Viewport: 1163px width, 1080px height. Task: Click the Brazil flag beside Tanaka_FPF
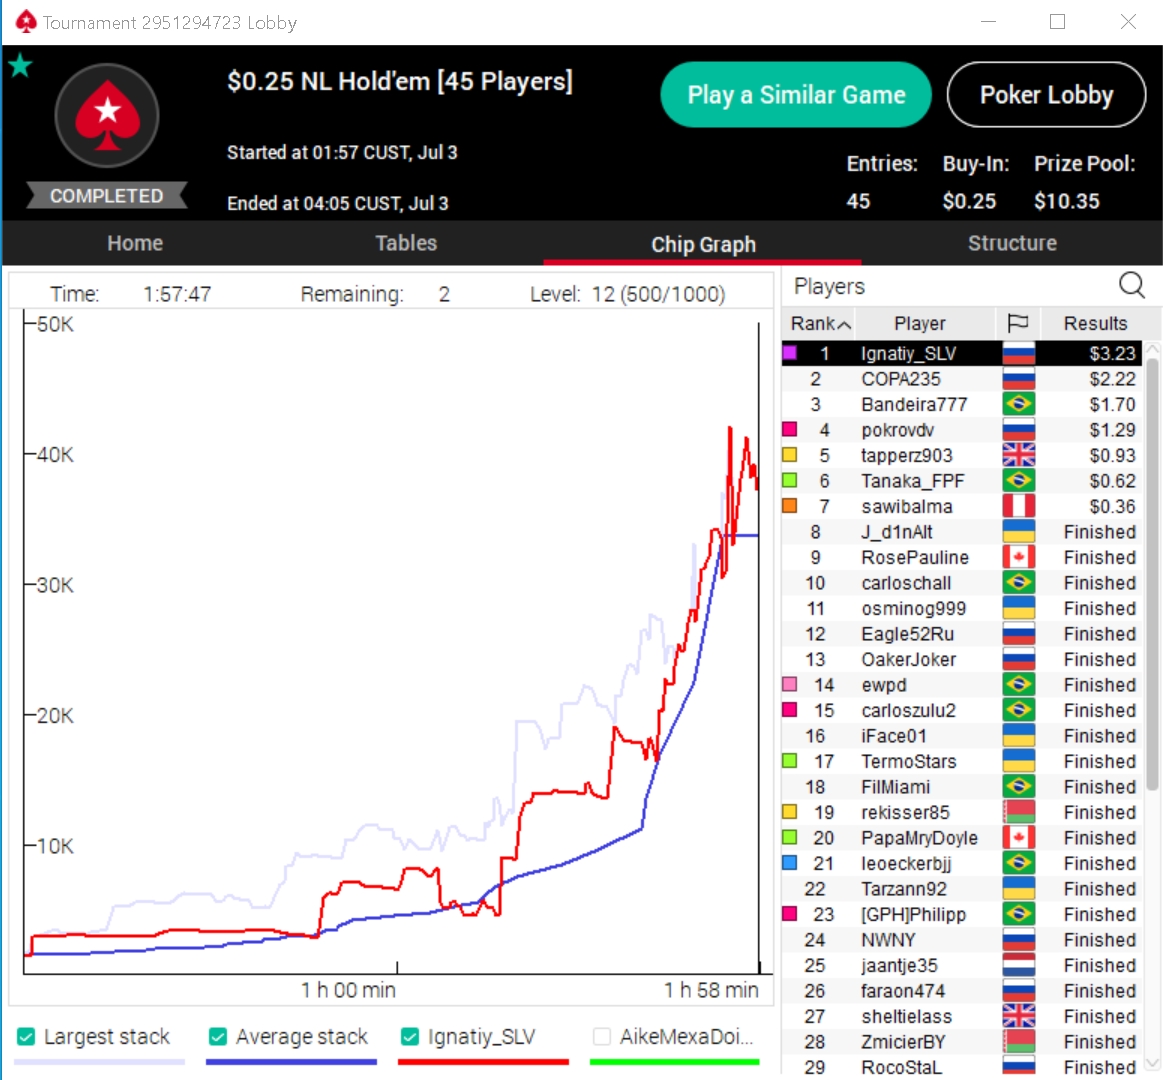point(1018,481)
